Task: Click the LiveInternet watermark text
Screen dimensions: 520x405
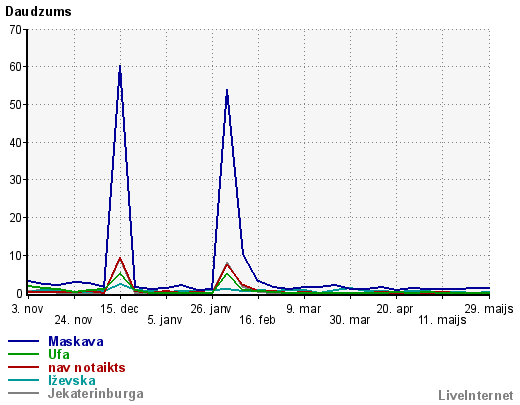Action: 476,395
